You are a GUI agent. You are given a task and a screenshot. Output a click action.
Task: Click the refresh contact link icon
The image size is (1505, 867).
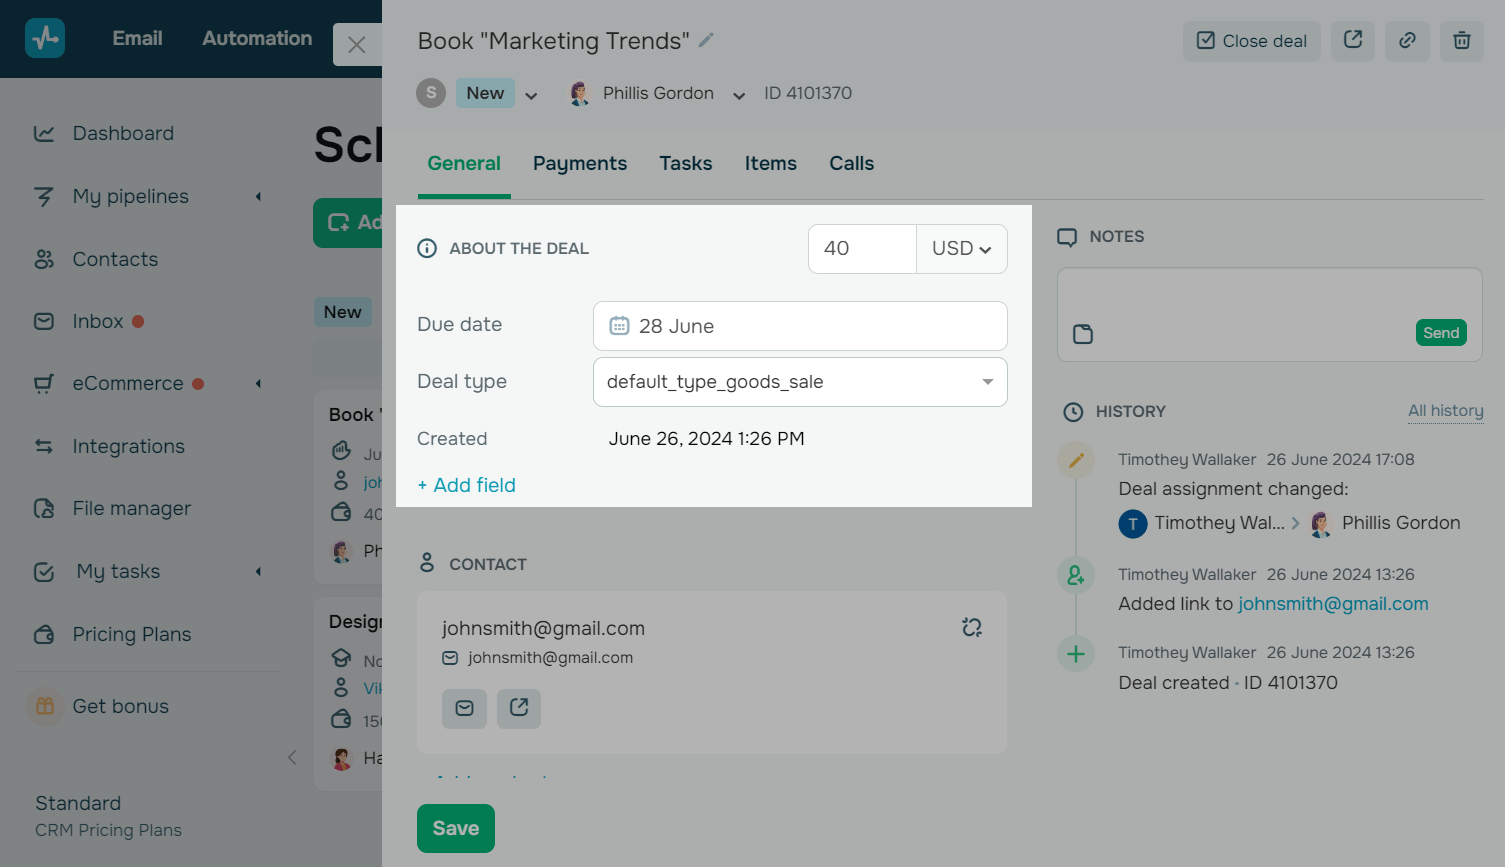click(x=972, y=627)
